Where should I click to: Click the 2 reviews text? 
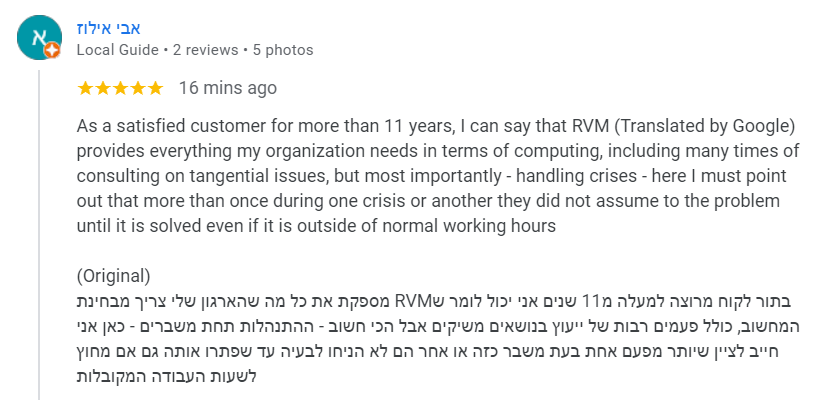point(206,50)
